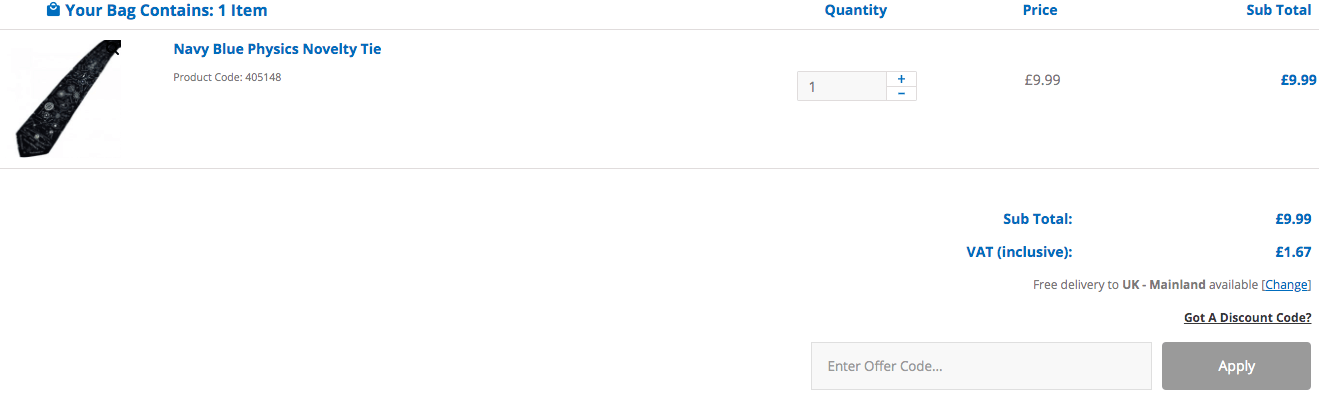Open the Got A Discount Code link
Image resolution: width=1319 pixels, height=400 pixels.
pyautogui.click(x=1247, y=317)
